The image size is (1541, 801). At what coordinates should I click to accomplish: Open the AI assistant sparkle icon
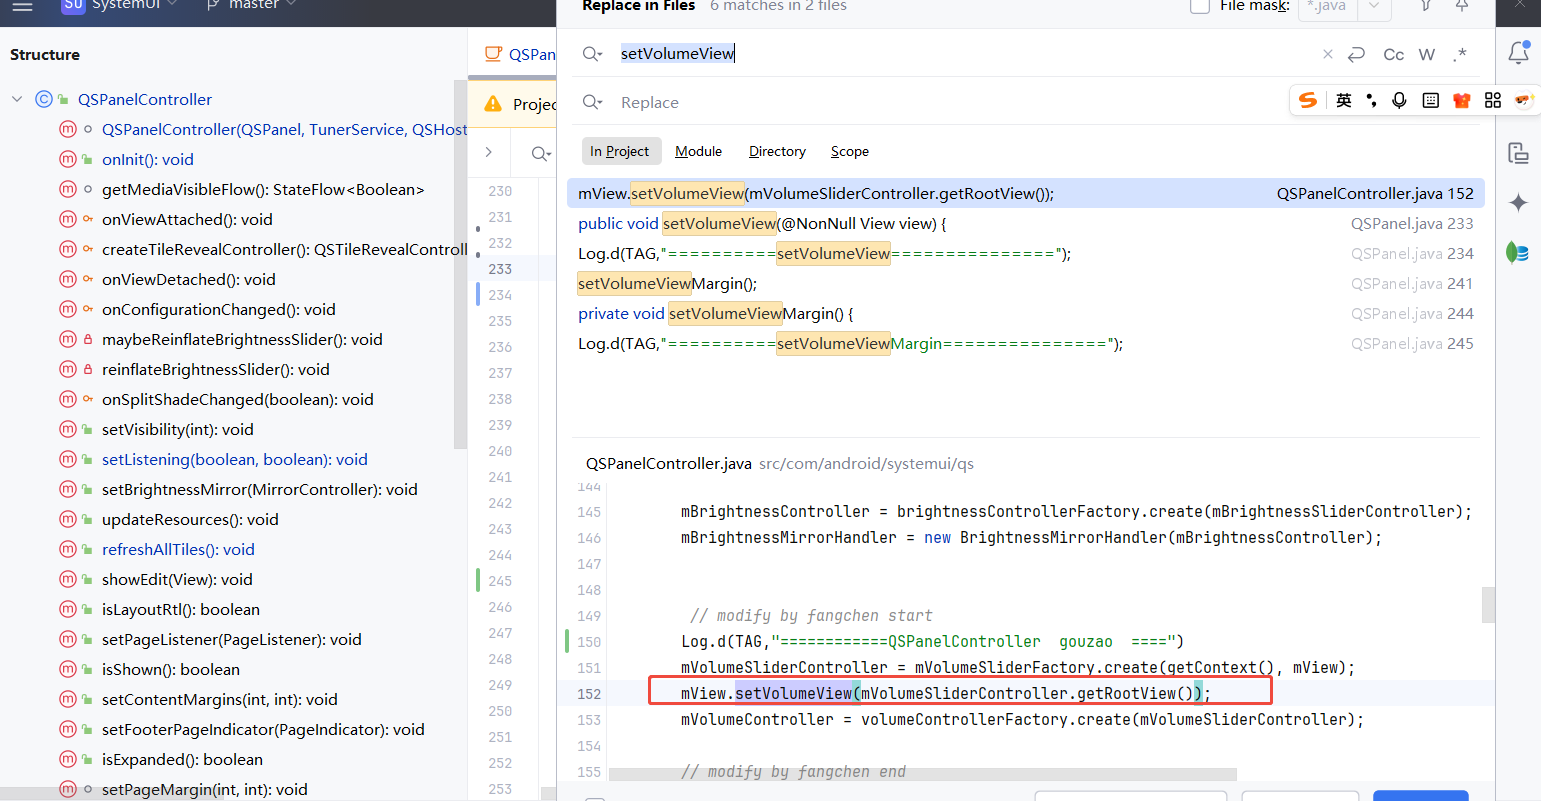[x=1518, y=203]
